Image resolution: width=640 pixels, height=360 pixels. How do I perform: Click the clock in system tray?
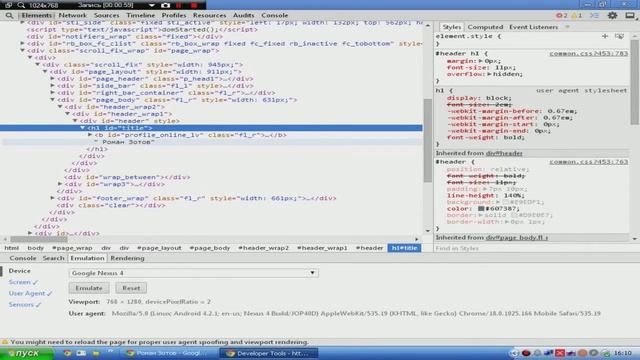(623, 353)
